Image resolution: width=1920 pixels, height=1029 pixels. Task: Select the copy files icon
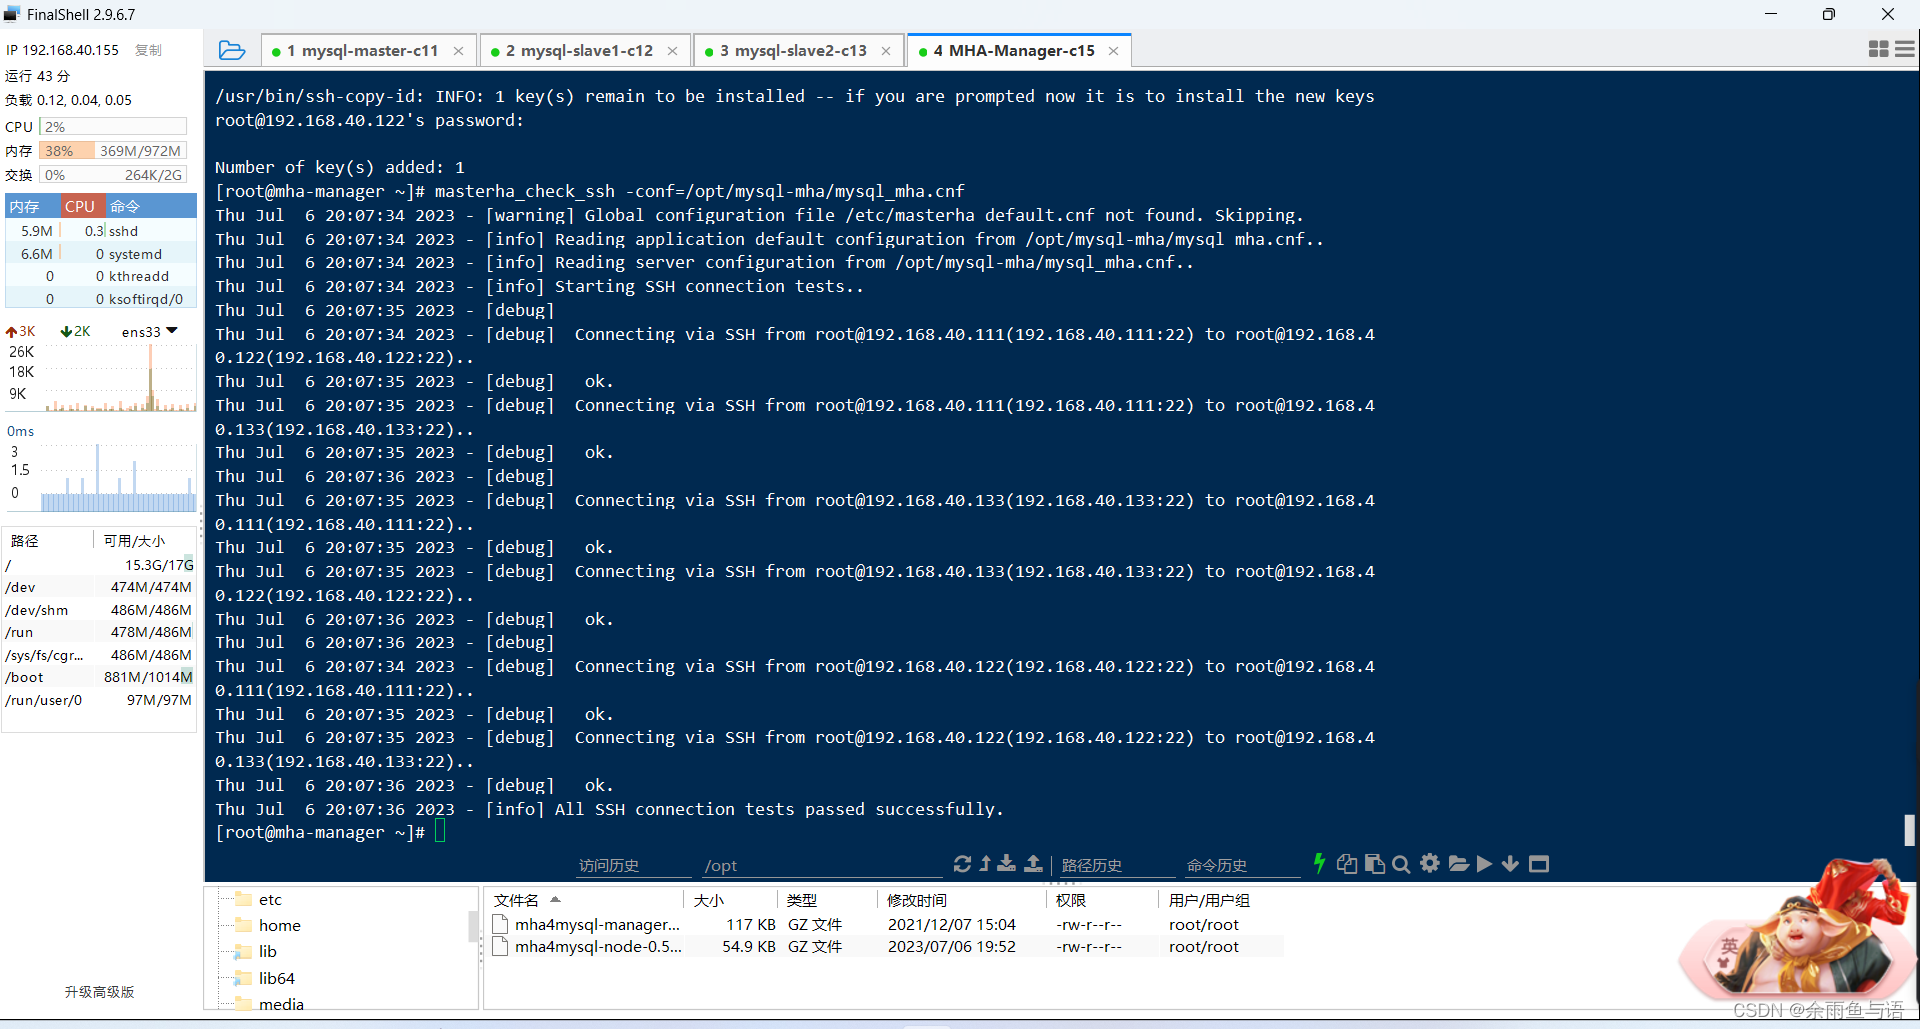[1347, 863]
